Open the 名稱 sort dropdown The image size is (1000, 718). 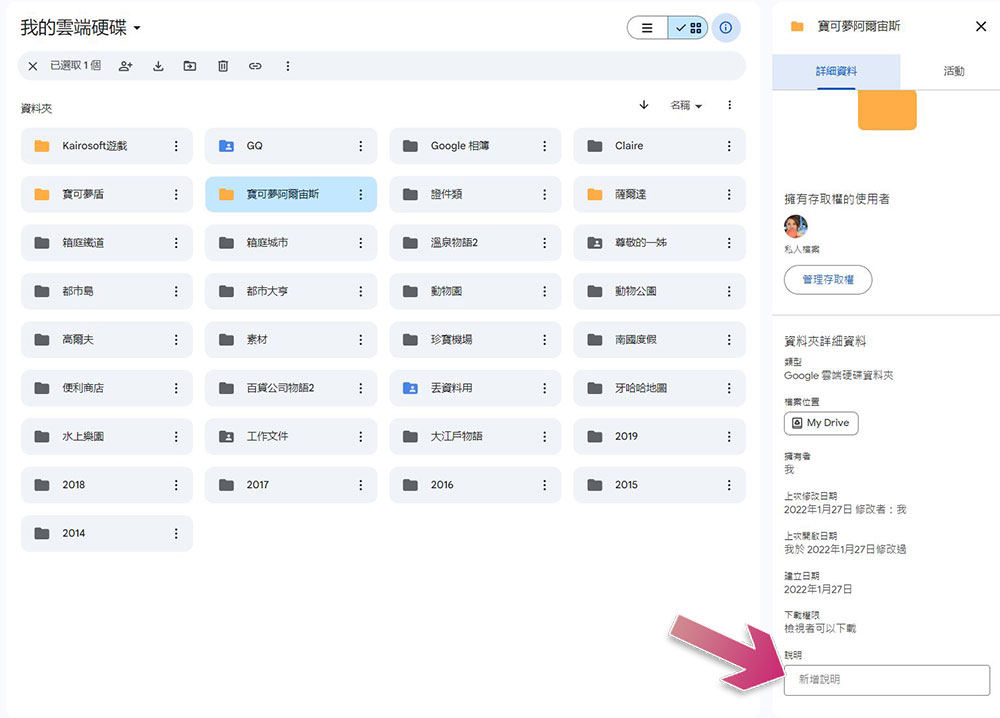click(x=686, y=105)
